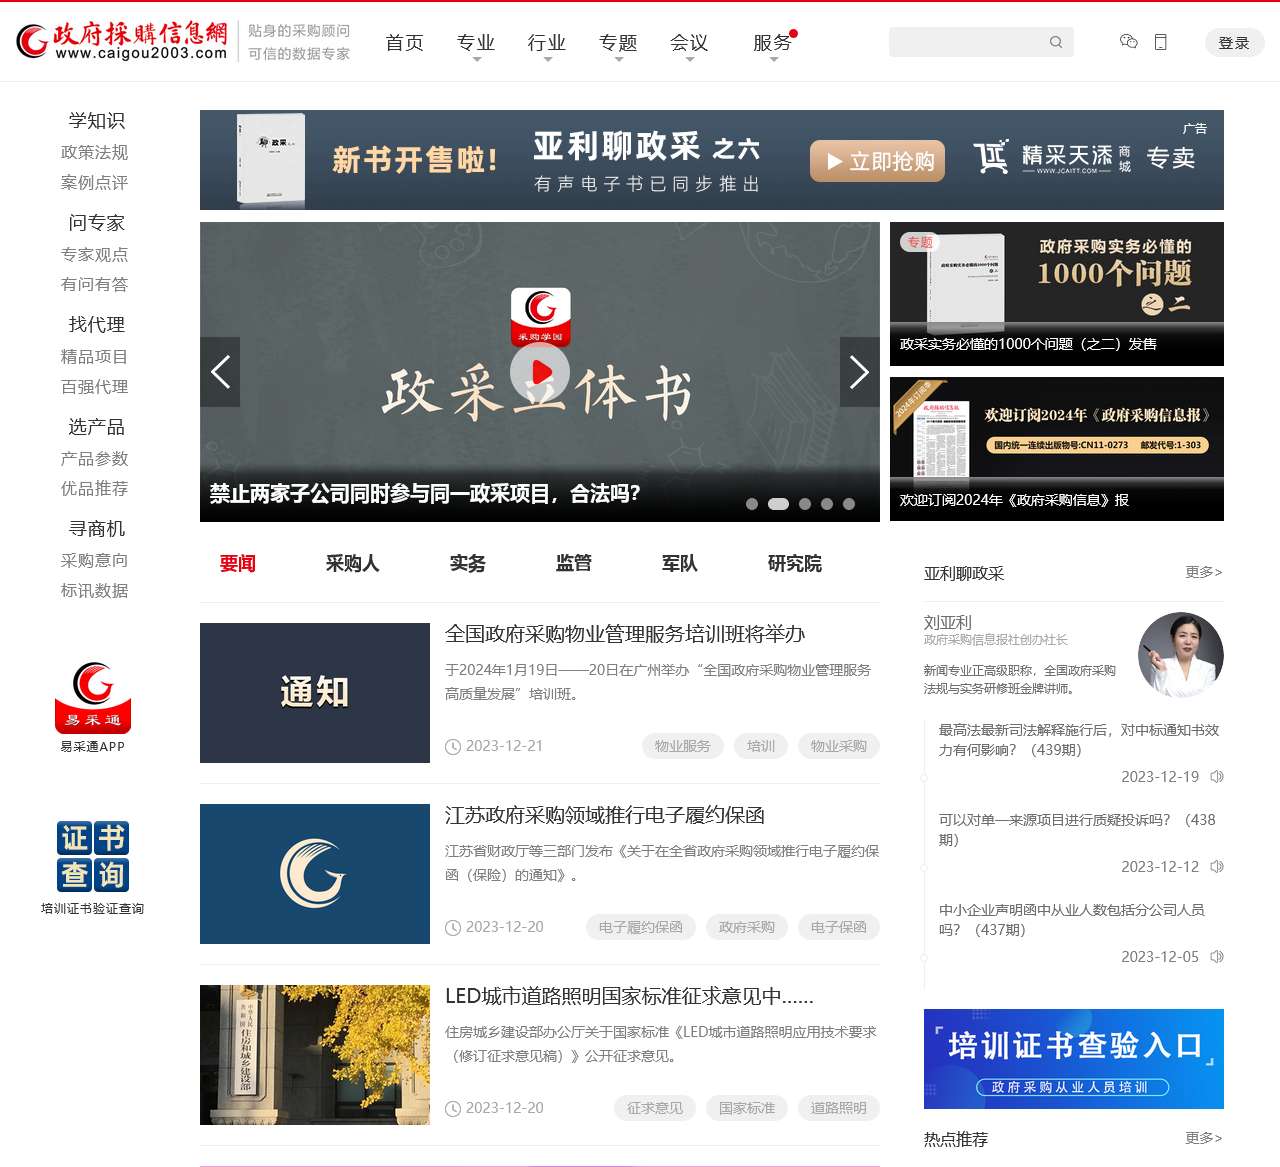
Task: View 更多 for 亚利聊政采
Action: pyautogui.click(x=1204, y=572)
